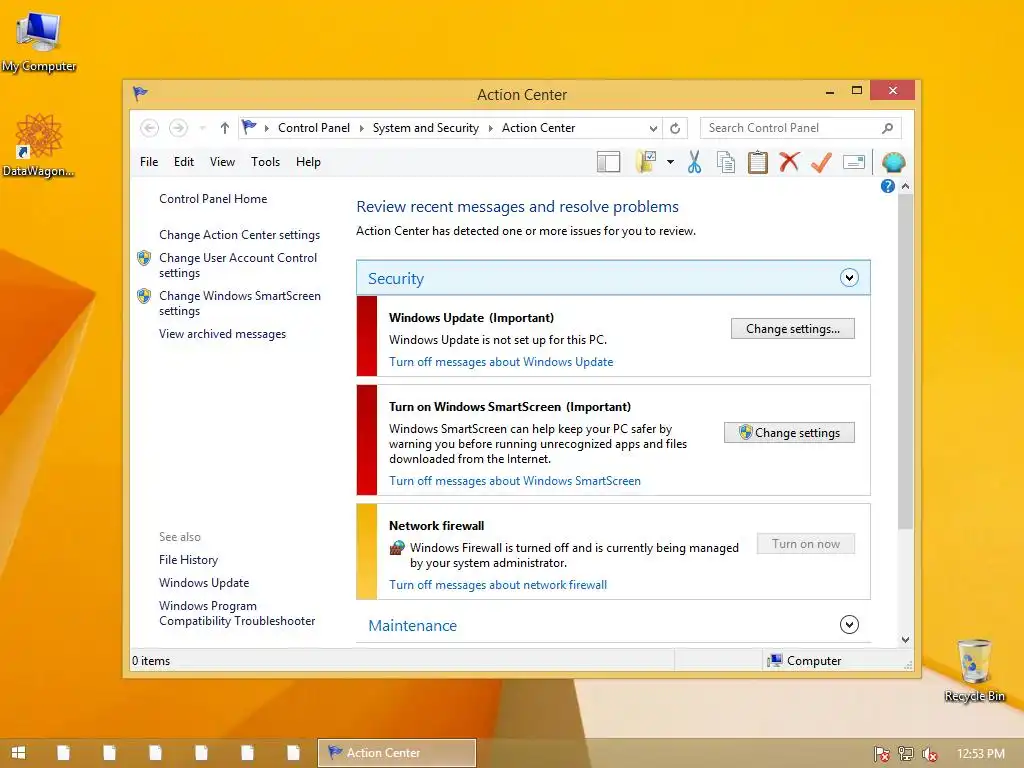Image resolution: width=1024 pixels, height=768 pixels.
Task: Click the muted volume tray icon
Action: click(x=929, y=754)
